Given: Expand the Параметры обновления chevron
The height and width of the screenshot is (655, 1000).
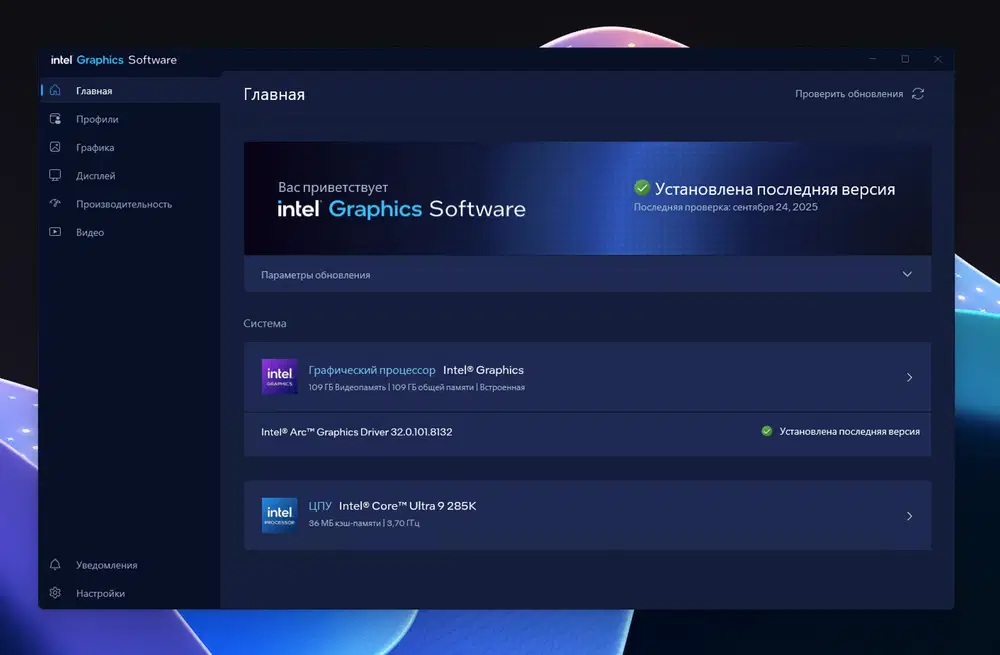Looking at the screenshot, I should pos(907,274).
